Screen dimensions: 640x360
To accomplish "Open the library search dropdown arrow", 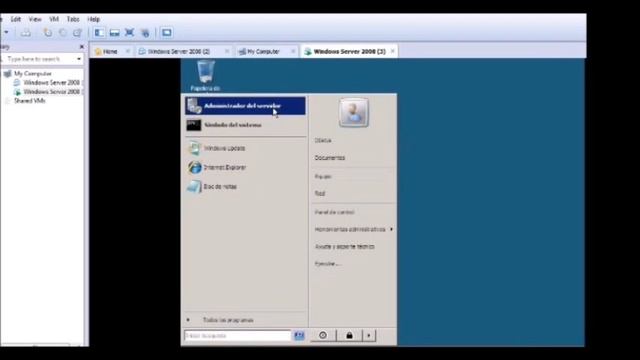I will point(79,59).
